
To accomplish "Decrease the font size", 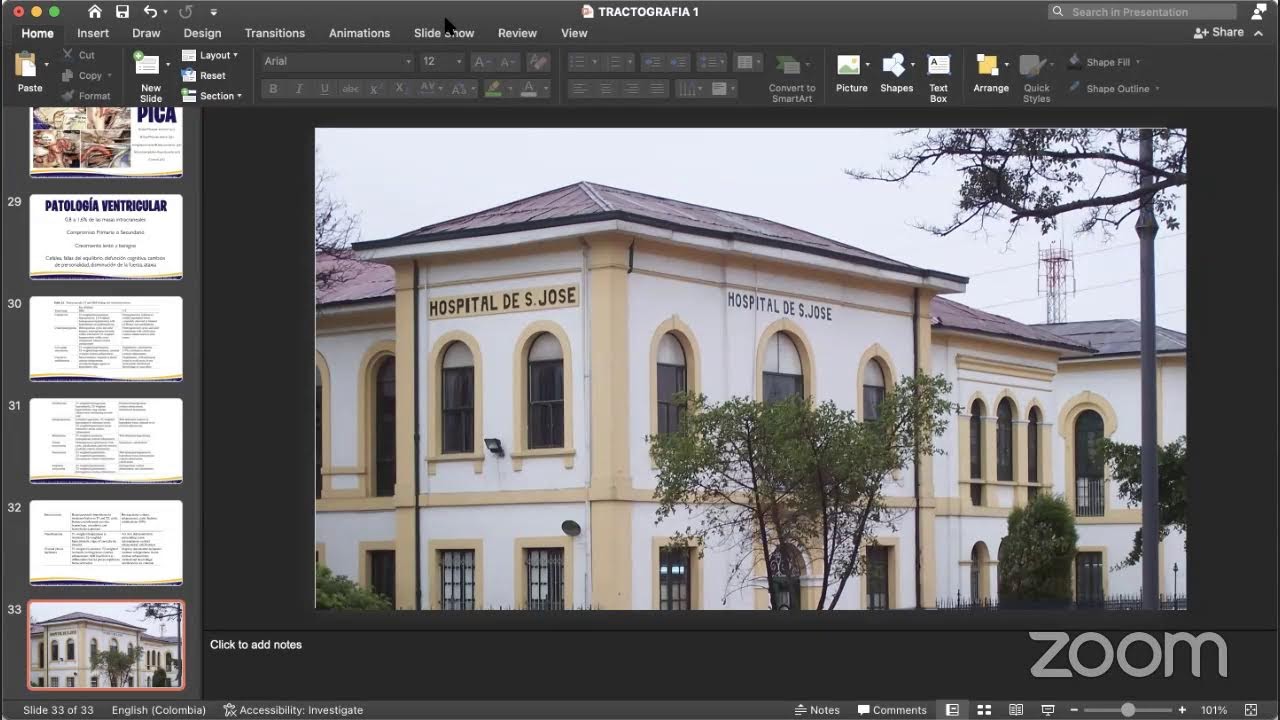I will point(508,61).
